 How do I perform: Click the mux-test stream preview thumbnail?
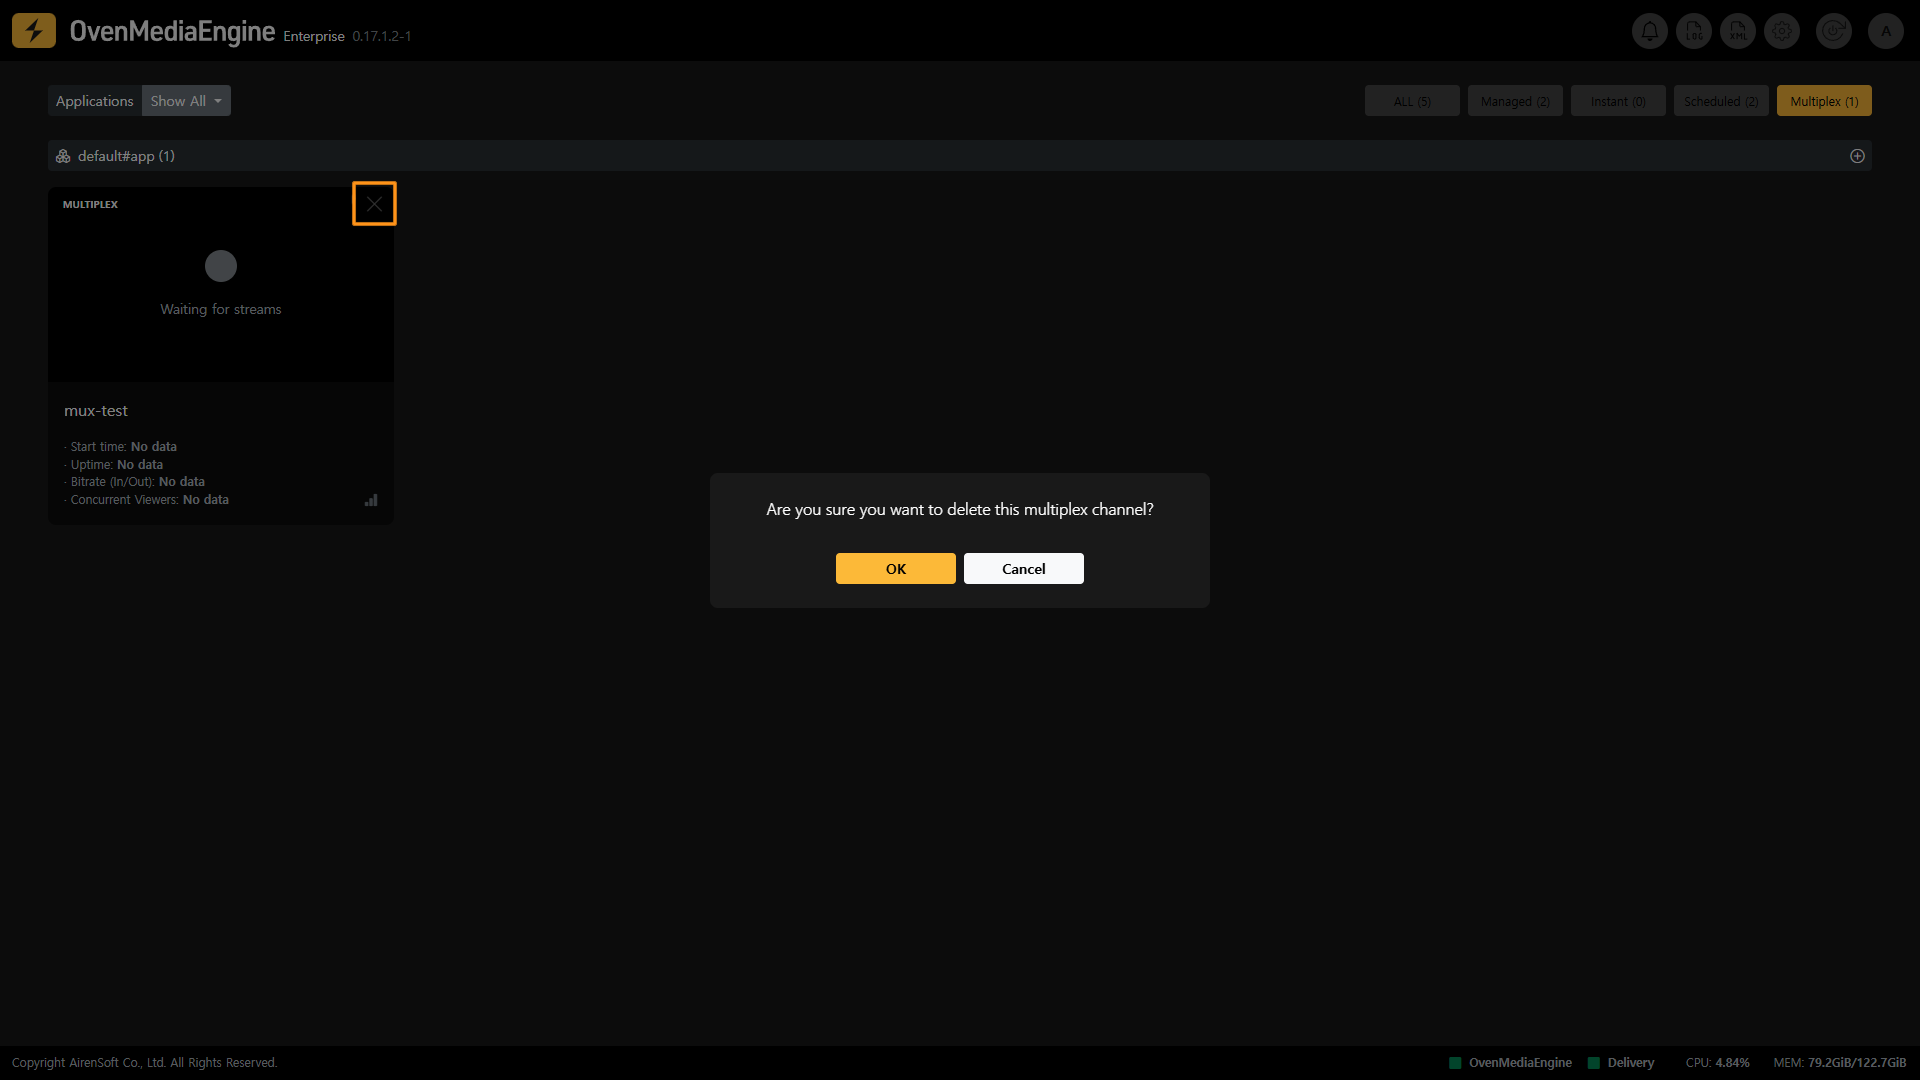click(x=220, y=285)
